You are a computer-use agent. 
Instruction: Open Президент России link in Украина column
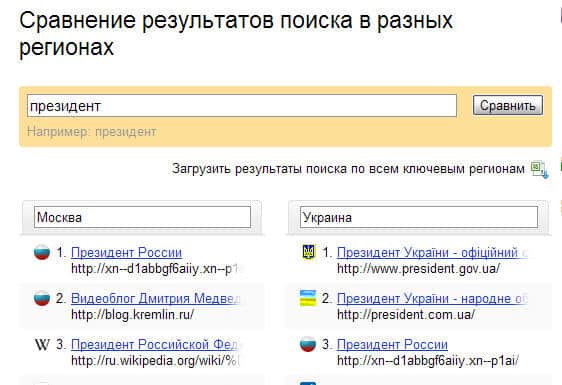coord(392,344)
